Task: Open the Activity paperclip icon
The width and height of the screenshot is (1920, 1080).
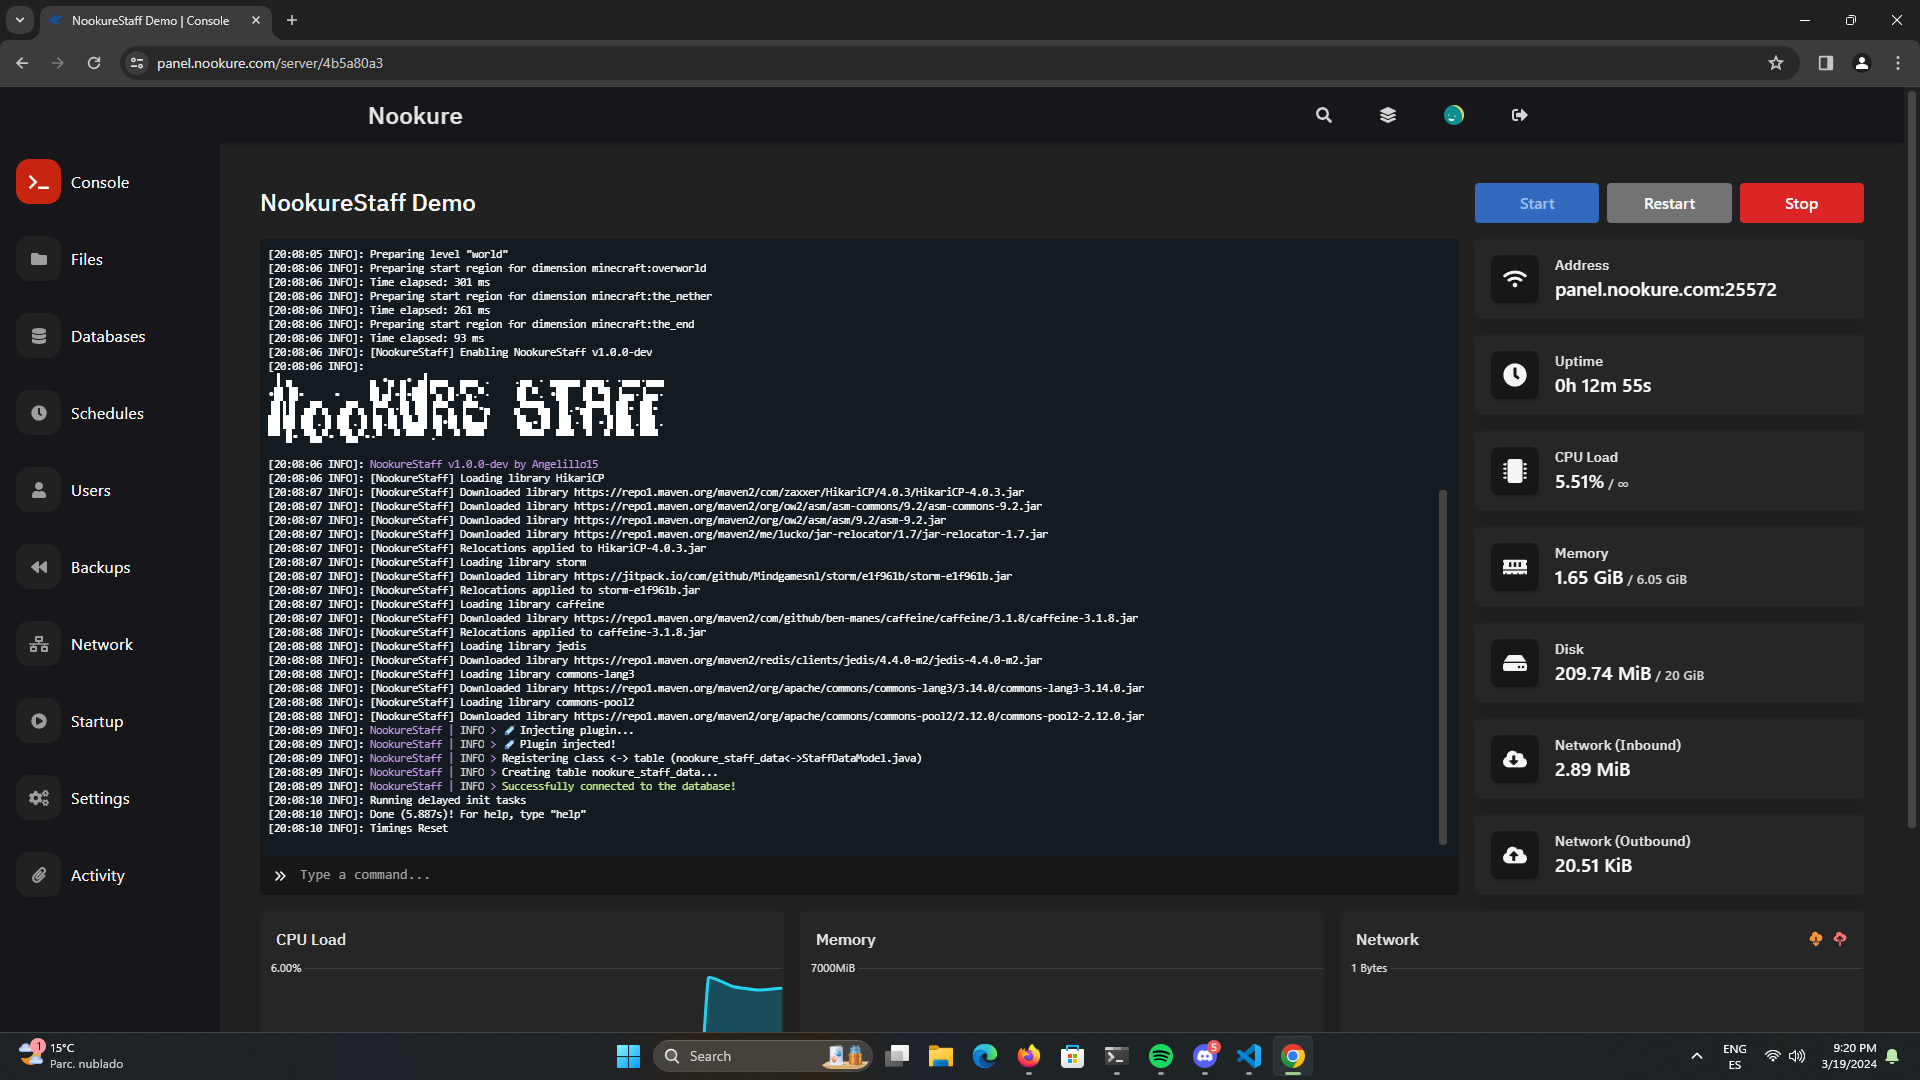Action: click(38, 875)
